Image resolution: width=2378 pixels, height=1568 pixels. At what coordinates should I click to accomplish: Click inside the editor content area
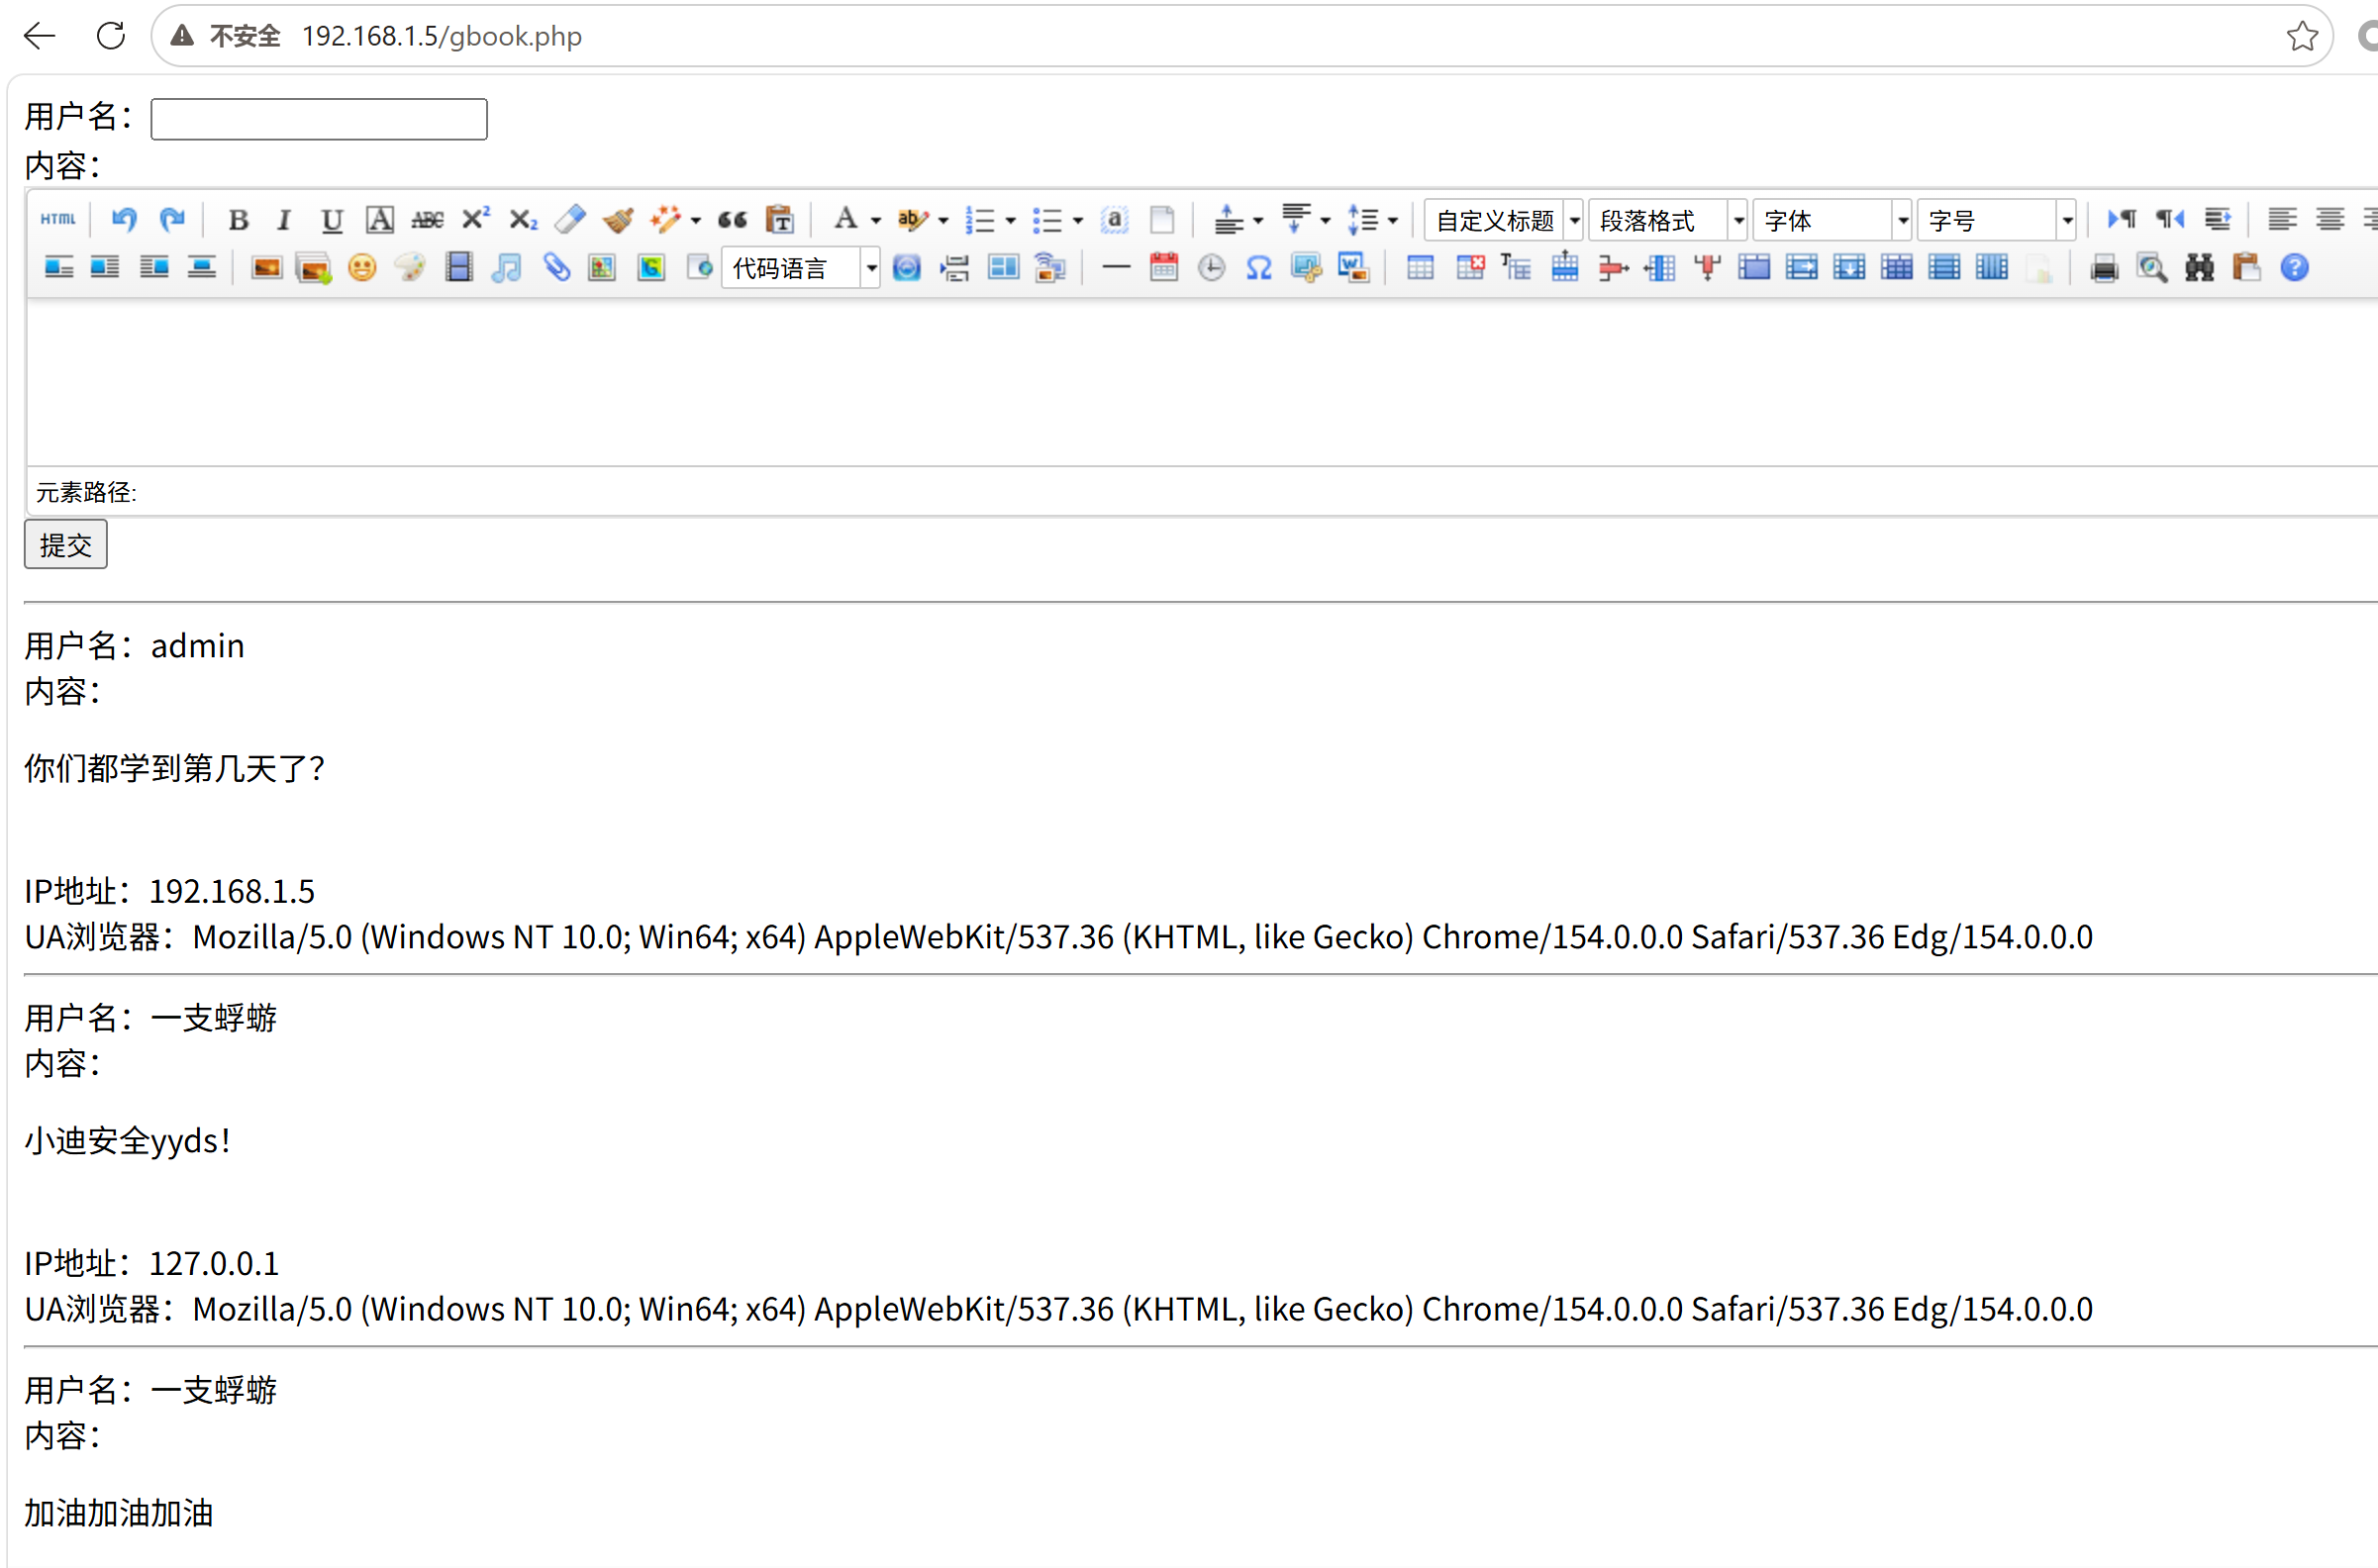[x=1202, y=382]
